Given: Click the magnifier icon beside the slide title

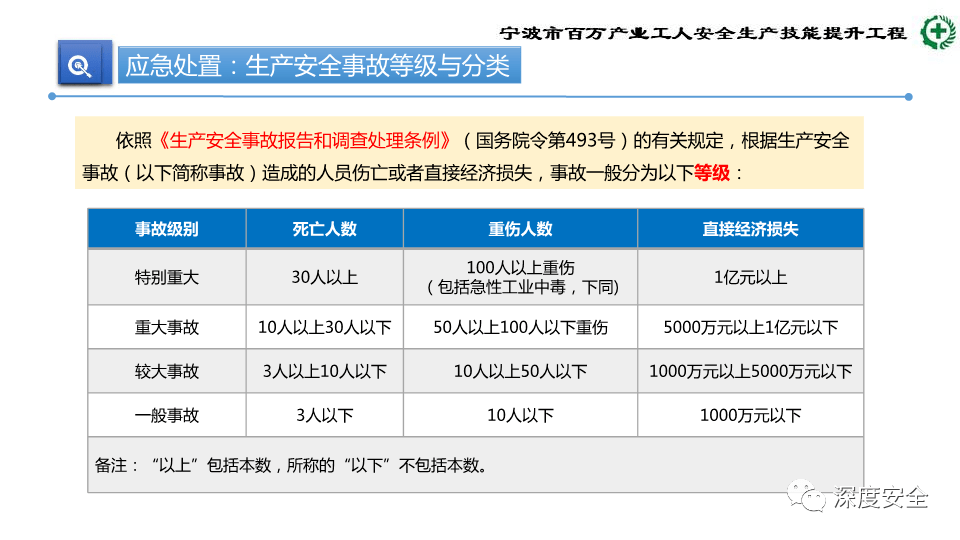Looking at the screenshot, I should 79,66.
